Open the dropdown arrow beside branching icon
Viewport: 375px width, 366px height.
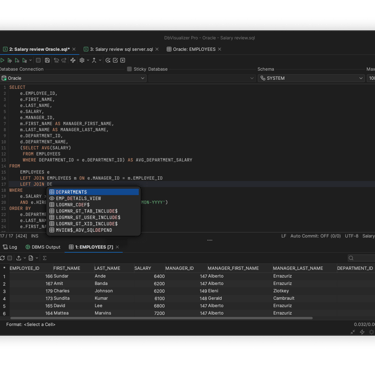[x=100, y=60]
